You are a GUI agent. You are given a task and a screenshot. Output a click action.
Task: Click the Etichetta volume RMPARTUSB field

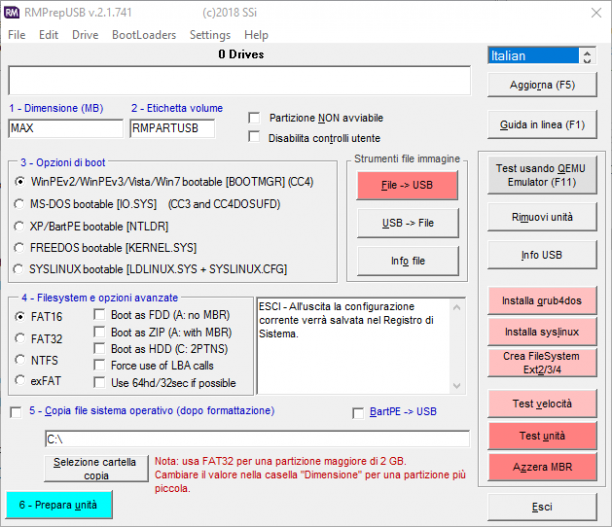tap(172, 128)
